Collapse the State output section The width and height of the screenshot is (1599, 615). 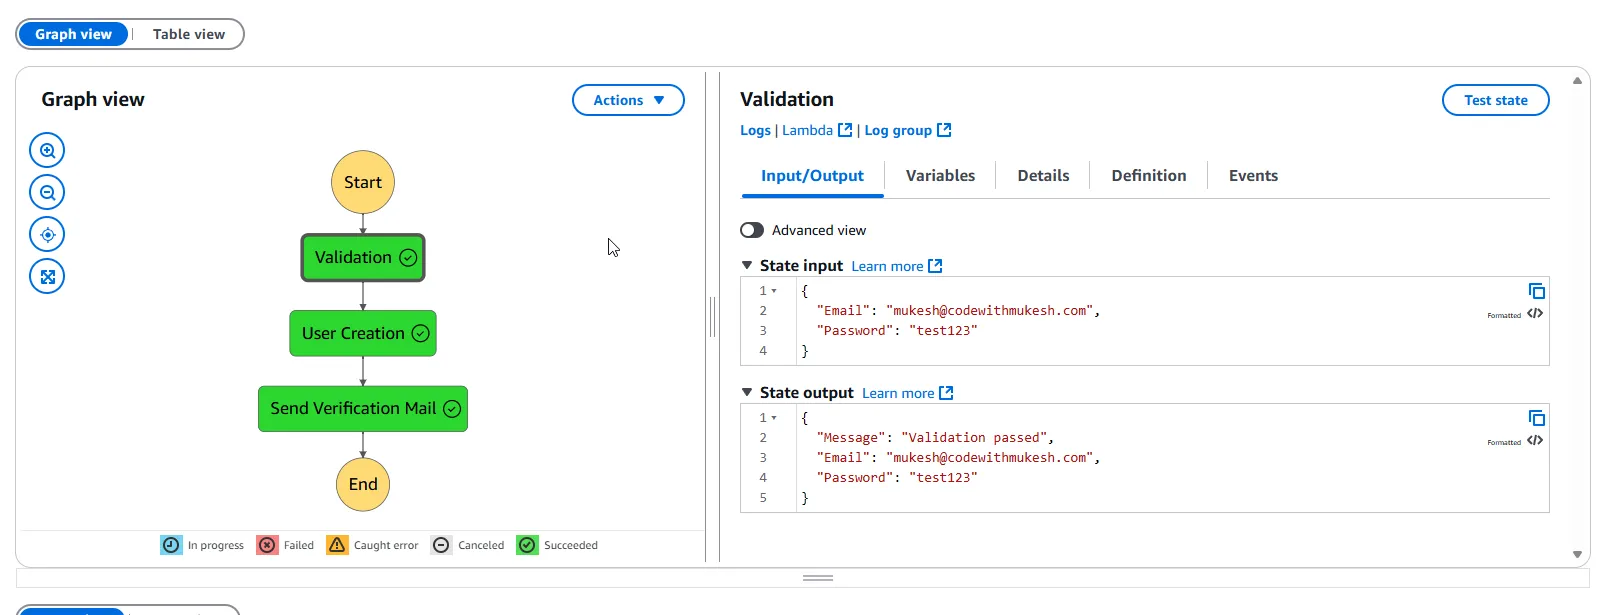[747, 393]
